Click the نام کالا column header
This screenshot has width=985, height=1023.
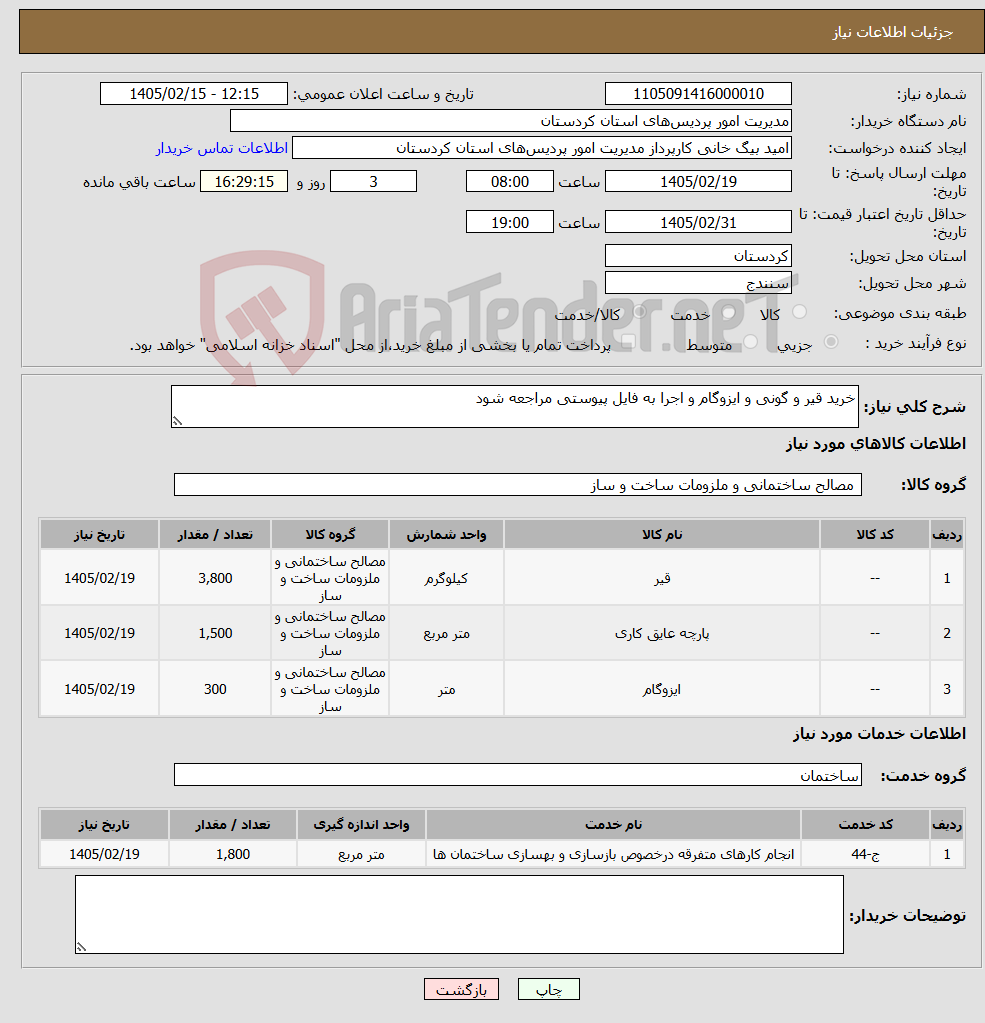click(x=661, y=534)
